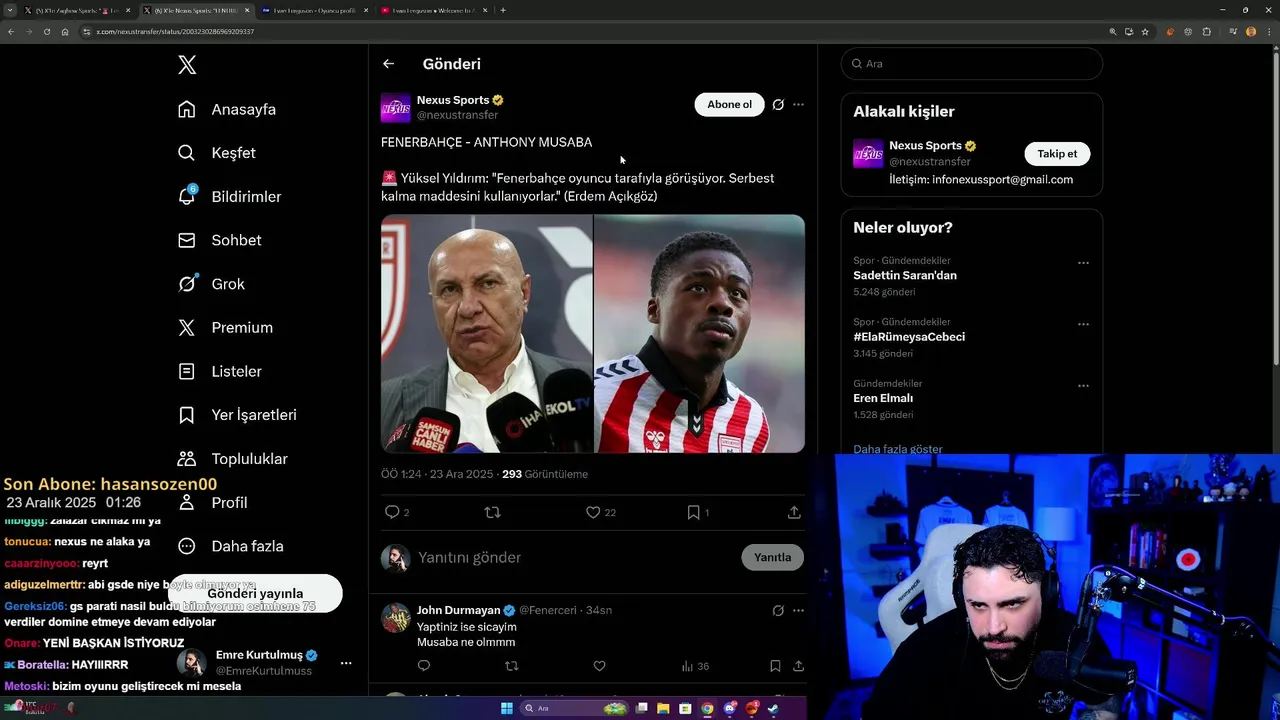The image size is (1280, 720).
Task: Click the X logo in the sidebar
Action: (x=187, y=65)
